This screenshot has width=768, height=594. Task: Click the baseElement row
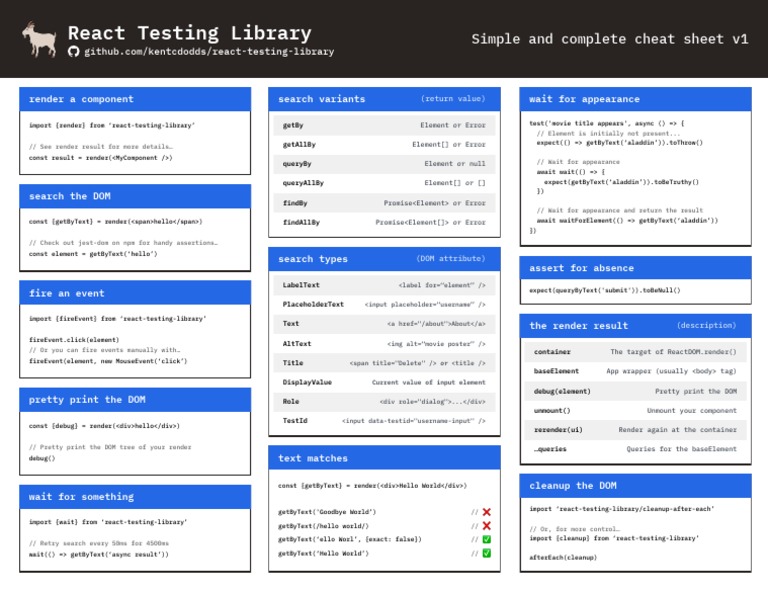click(635, 371)
